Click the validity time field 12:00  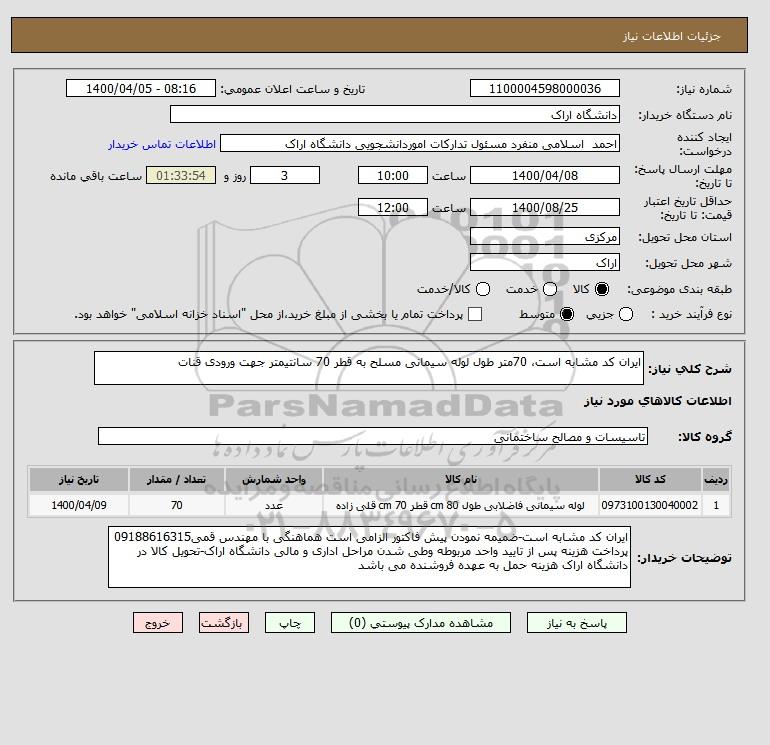point(393,207)
